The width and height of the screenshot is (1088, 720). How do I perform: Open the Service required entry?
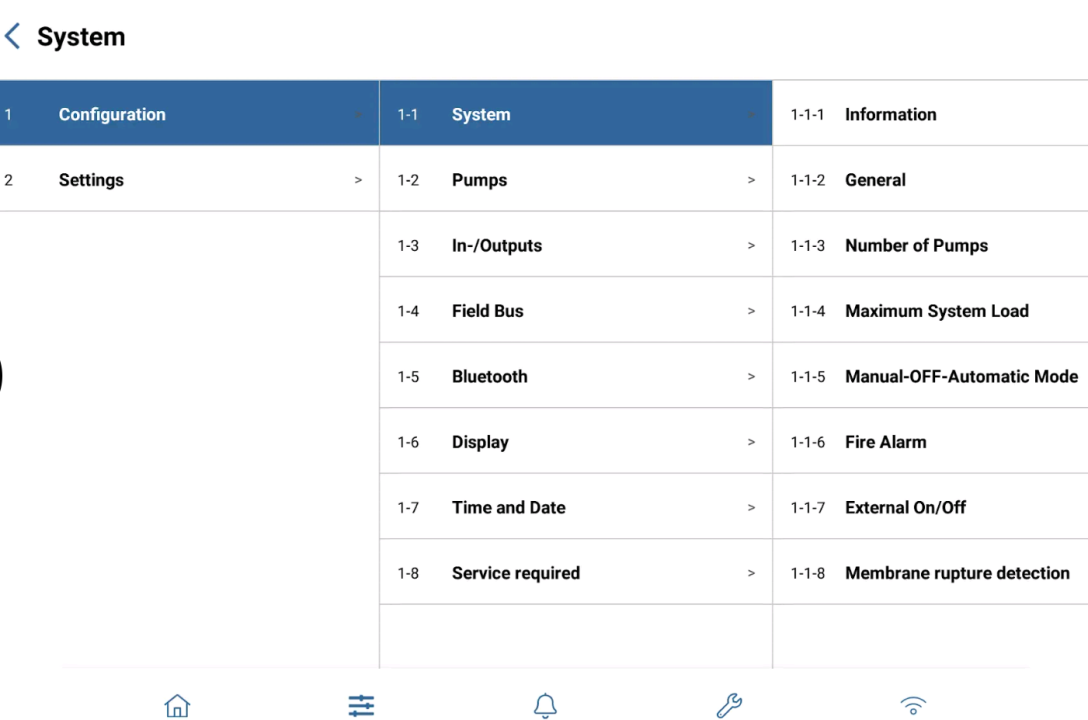point(576,572)
